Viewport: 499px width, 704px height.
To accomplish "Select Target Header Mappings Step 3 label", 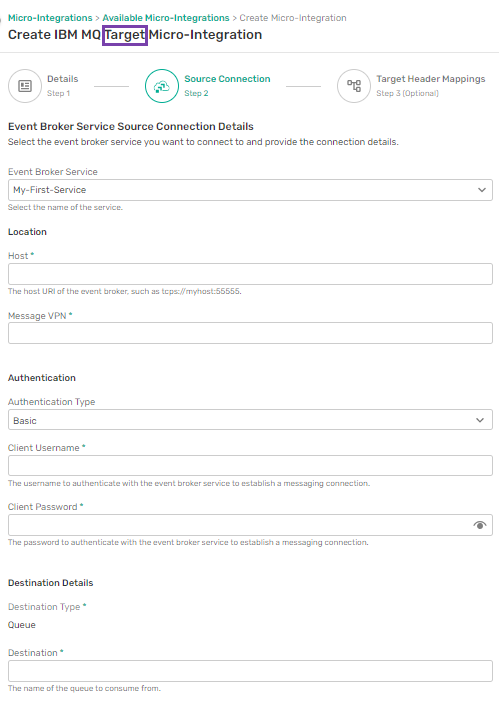I will click(x=431, y=86).
